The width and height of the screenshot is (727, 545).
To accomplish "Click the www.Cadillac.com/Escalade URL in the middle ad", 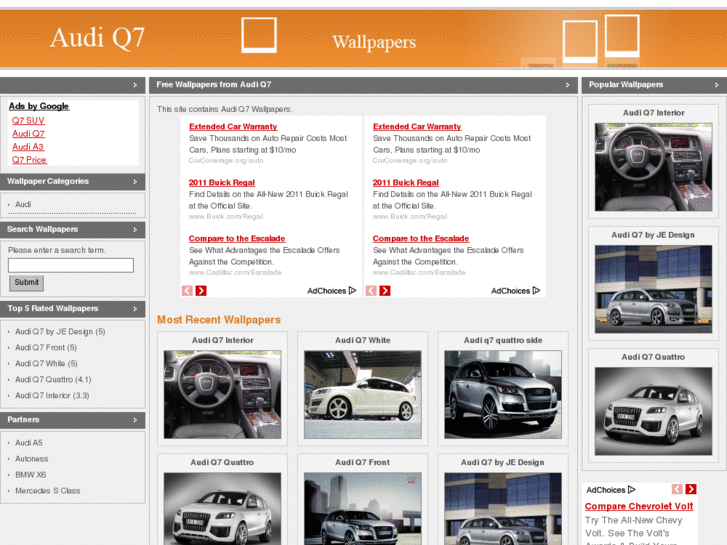I will pos(419,273).
